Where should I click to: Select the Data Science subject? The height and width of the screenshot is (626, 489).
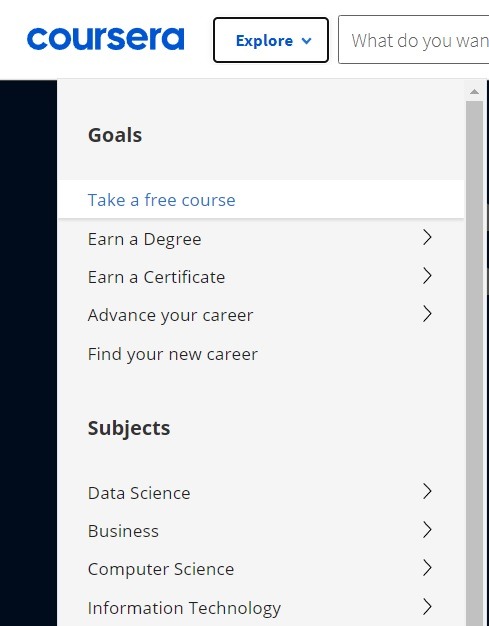[x=261, y=493]
